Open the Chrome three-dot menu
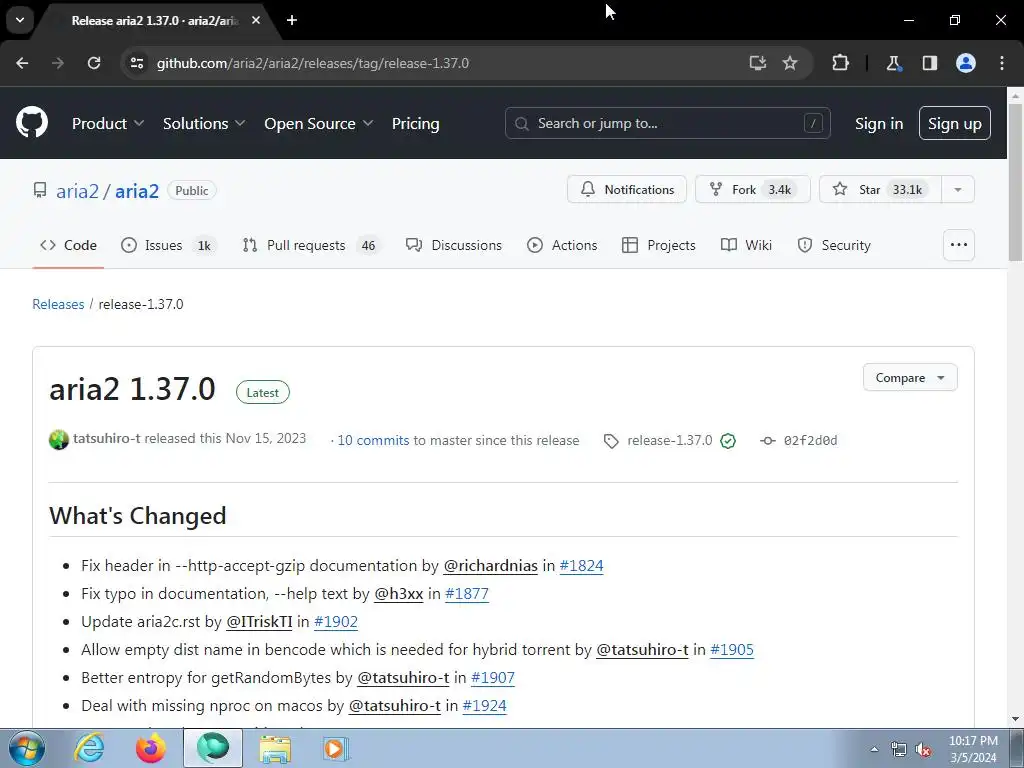 pos(1002,63)
